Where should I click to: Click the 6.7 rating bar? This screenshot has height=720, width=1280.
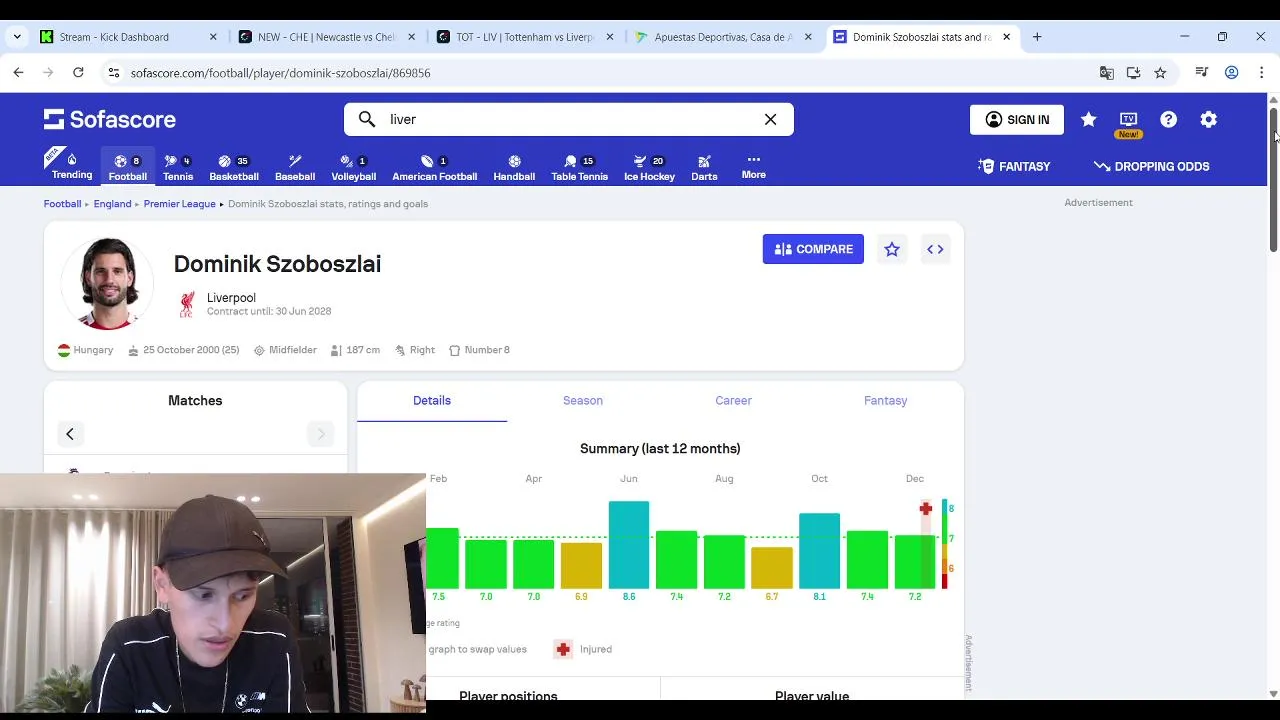pyautogui.click(x=771, y=568)
